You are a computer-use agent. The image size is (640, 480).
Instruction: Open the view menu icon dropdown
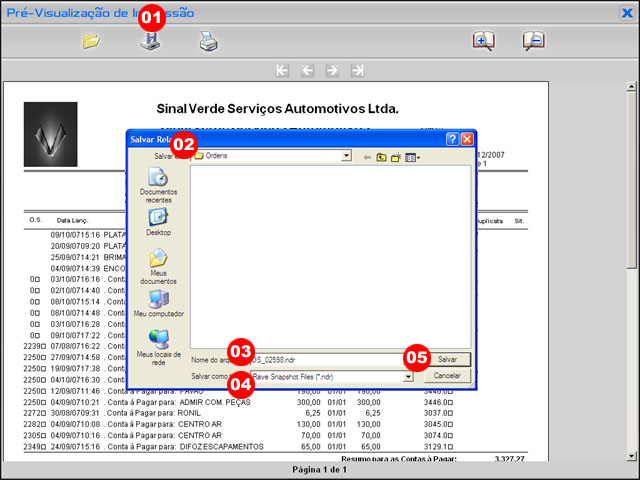pos(413,157)
